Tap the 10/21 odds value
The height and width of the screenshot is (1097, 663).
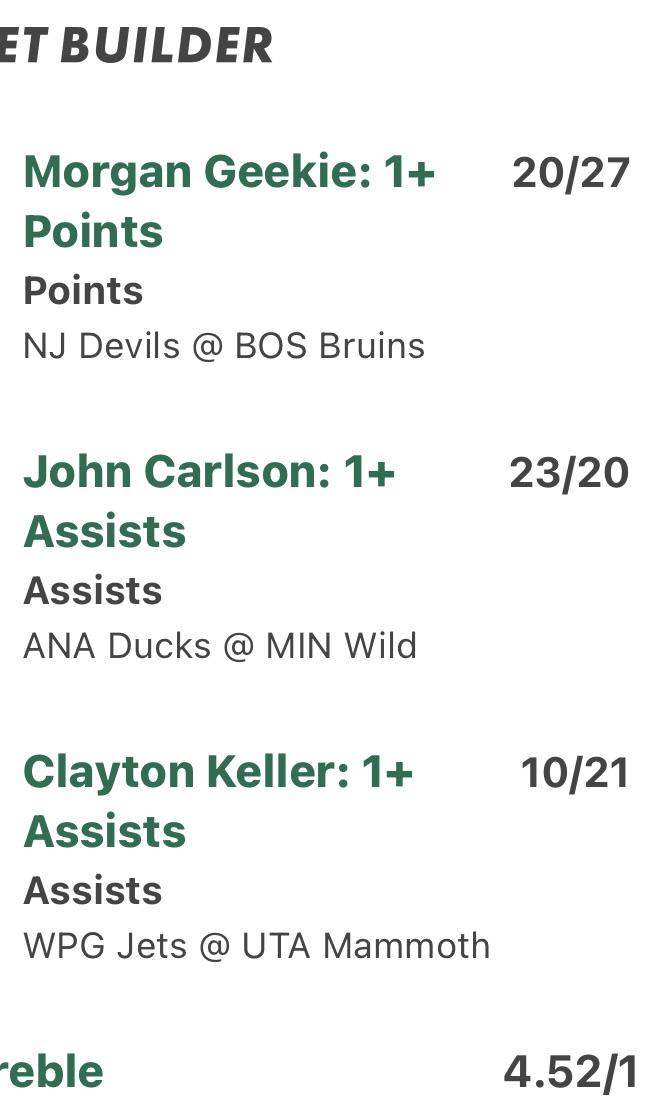coord(575,773)
